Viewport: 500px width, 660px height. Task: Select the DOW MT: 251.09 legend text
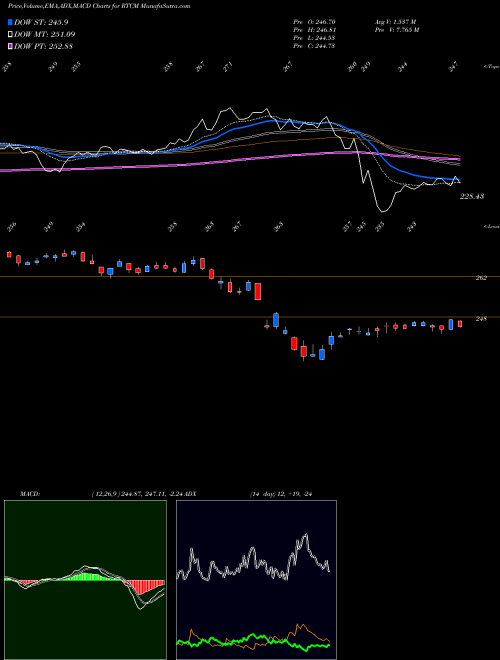pyautogui.click(x=45, y=35)
